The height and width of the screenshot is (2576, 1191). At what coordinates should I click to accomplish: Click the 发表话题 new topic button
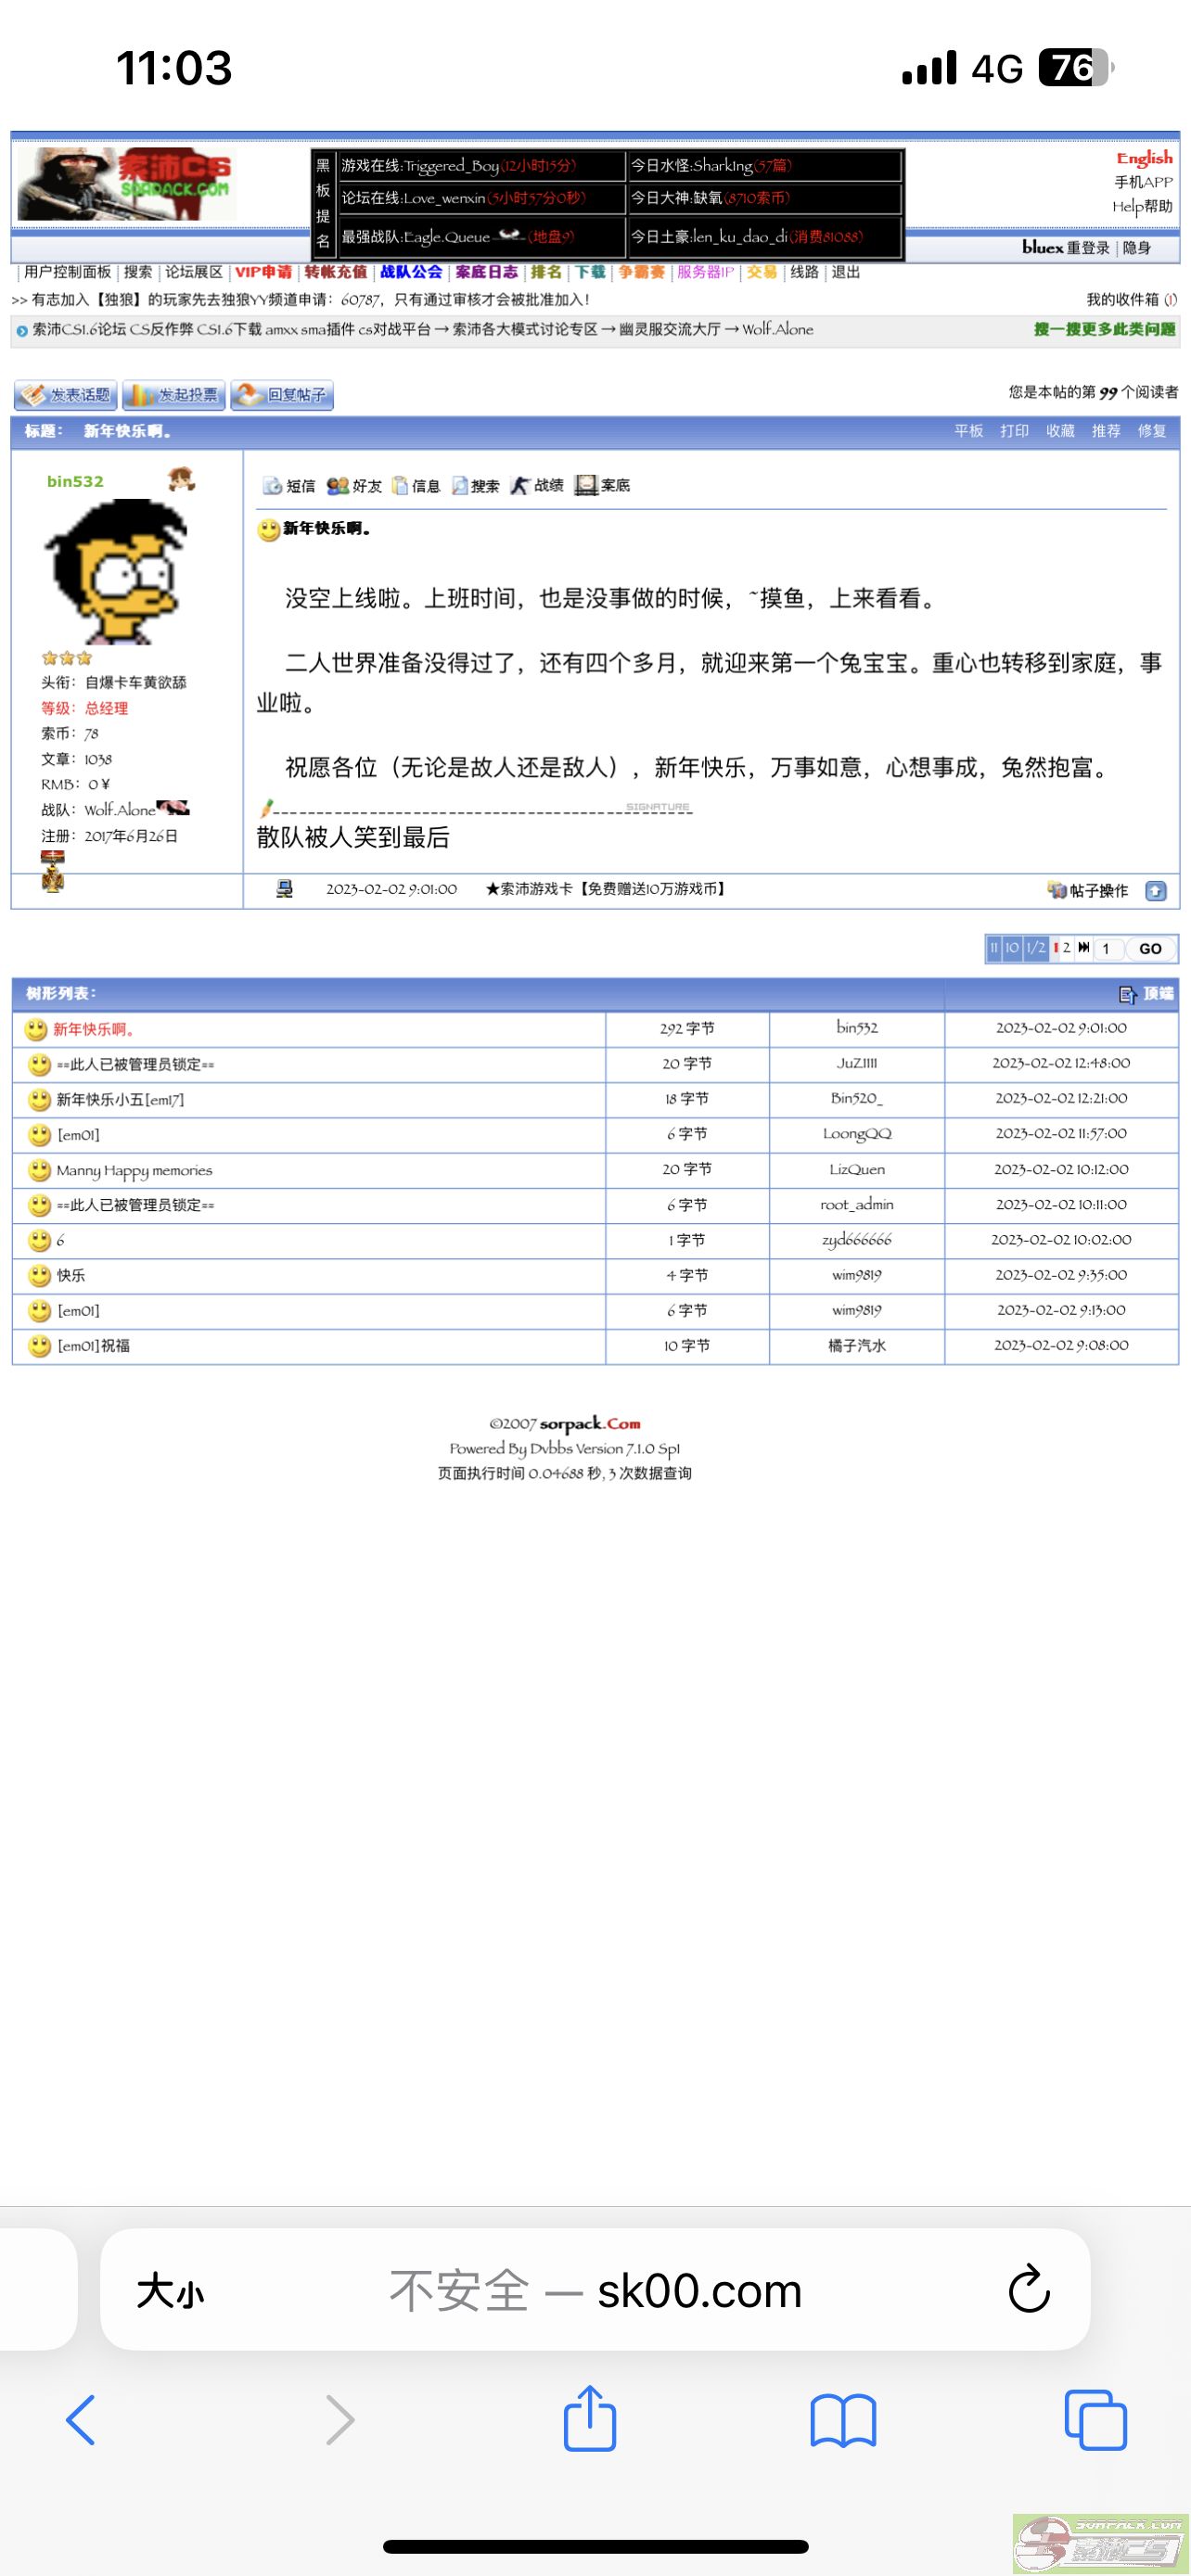(65, 395)
